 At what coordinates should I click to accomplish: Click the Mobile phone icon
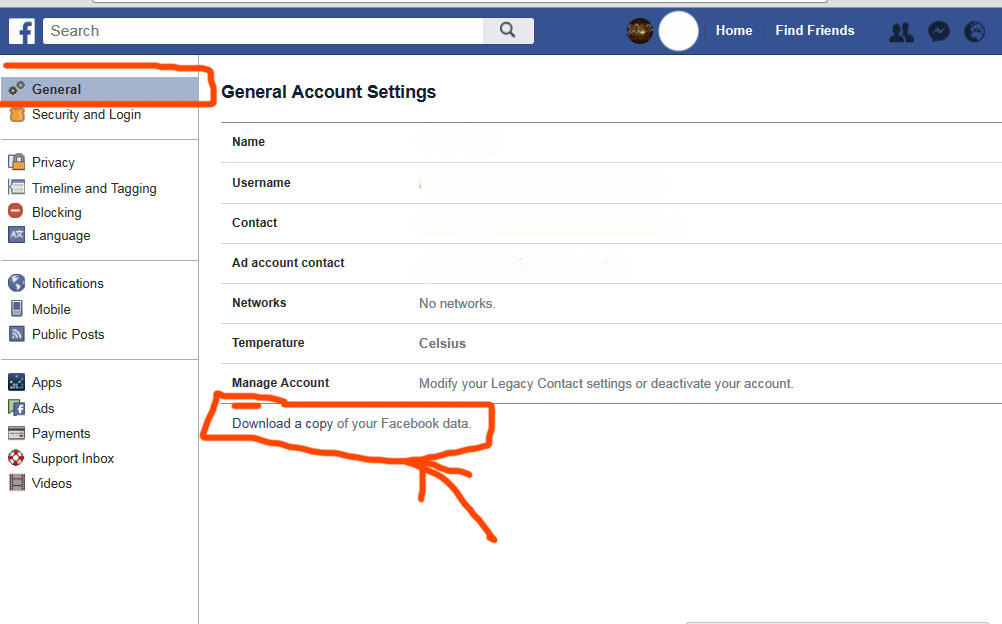pyautogui.click(x=17, y=309)
